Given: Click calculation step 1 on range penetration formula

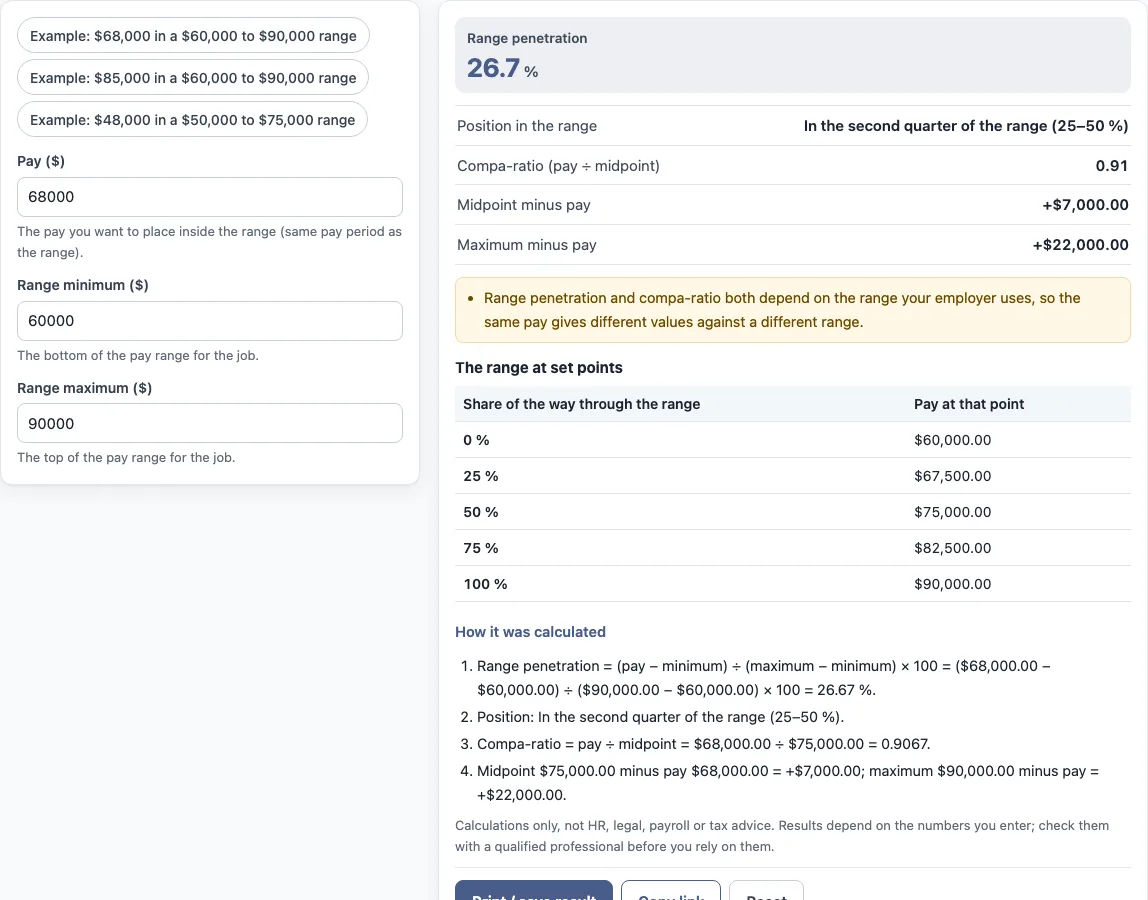Looking at the screenshot, I should point(764,678).
